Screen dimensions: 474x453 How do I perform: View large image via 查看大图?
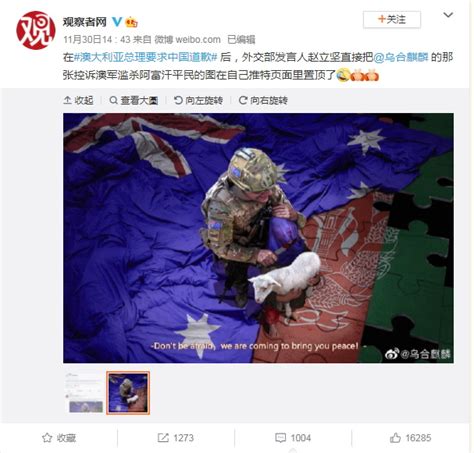[134, 100]
